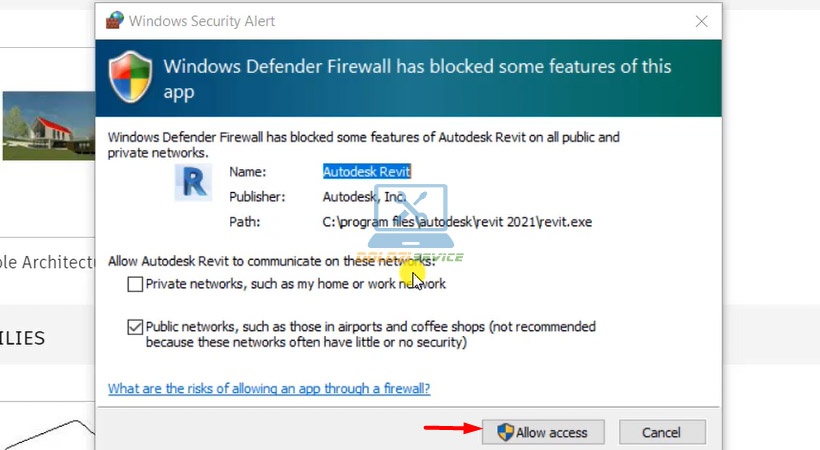The width and height of the screenshot is (820, 450).
Task: Open the firewall risks help link
Action: pyautogui.click(x=269, y=389)
